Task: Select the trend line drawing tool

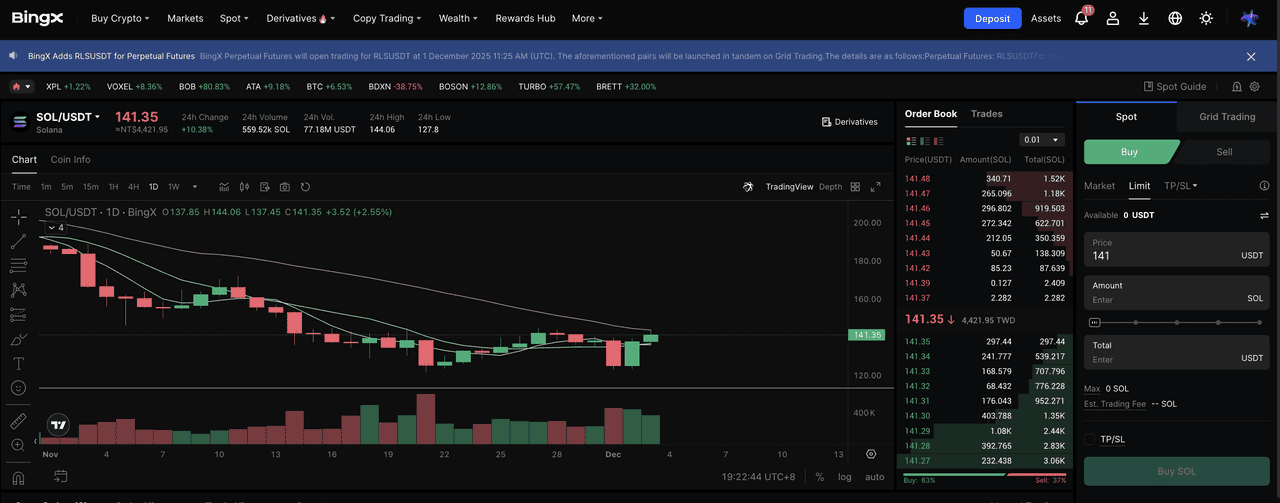Action: pos(18,241)
